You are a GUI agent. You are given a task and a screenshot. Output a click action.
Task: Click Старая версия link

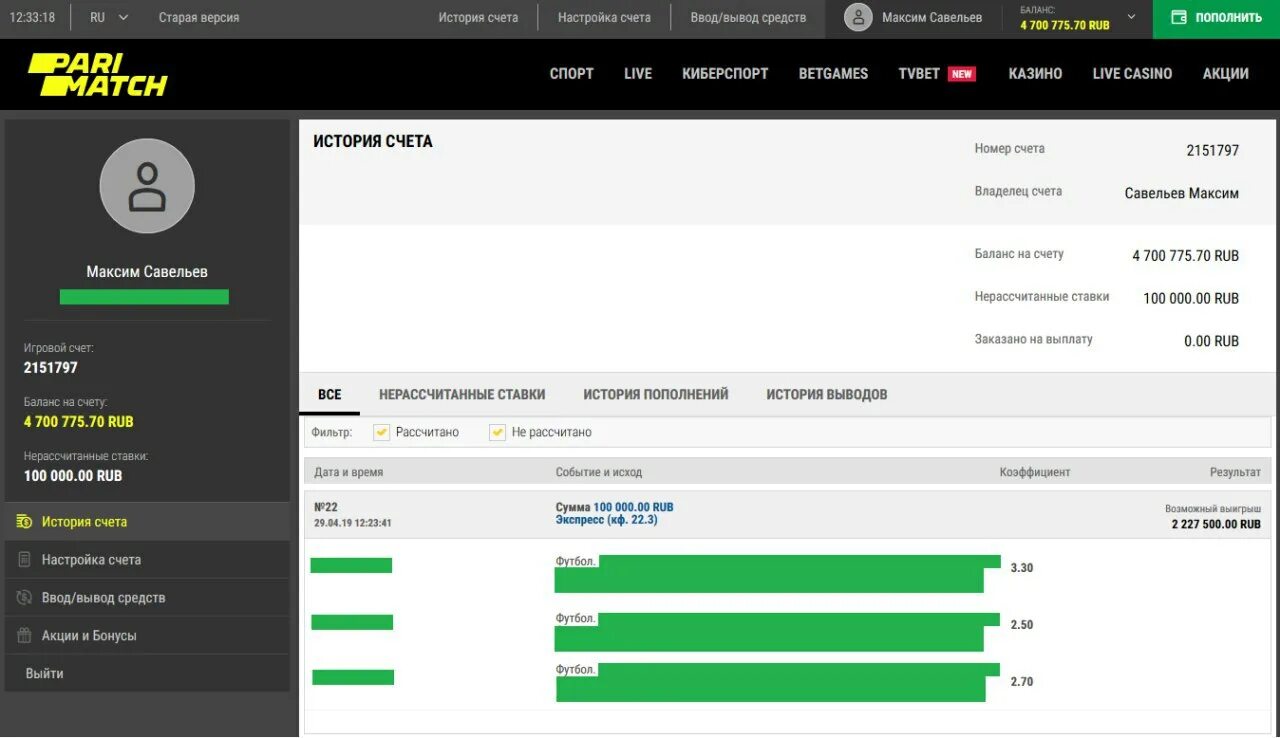[x=199, y=17]
